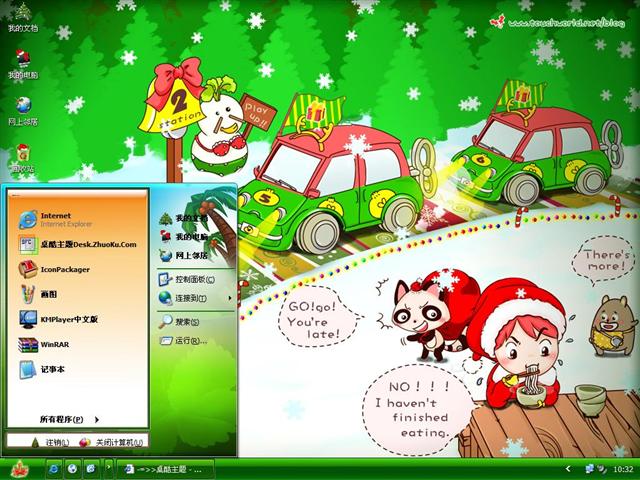Expand 连接到(T) submenu
Viewport: 640px width, 480px height.
[195, 298]
